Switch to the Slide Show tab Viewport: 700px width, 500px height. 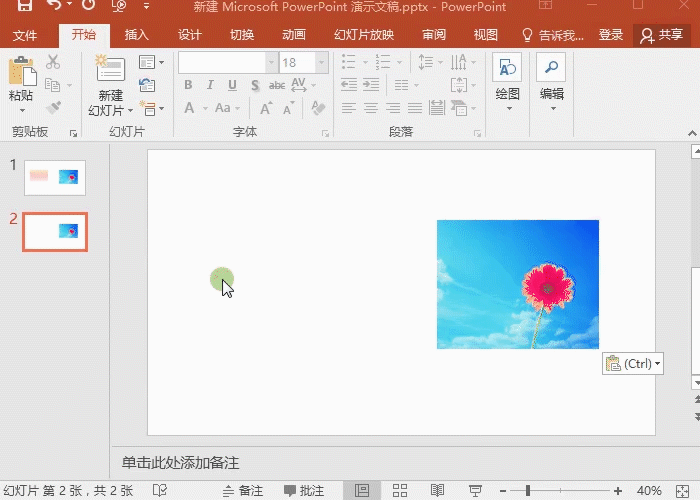(364, 35)
